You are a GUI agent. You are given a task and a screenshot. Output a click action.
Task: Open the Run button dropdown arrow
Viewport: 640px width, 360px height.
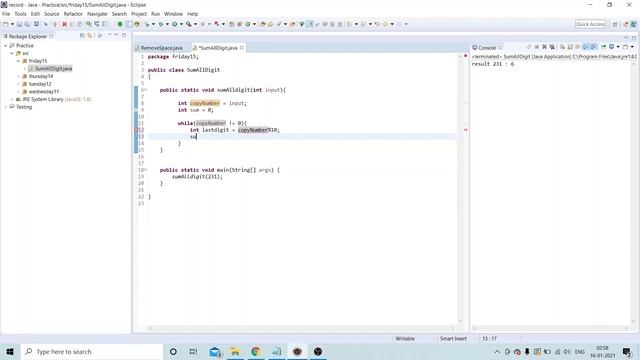coord(181,24)
